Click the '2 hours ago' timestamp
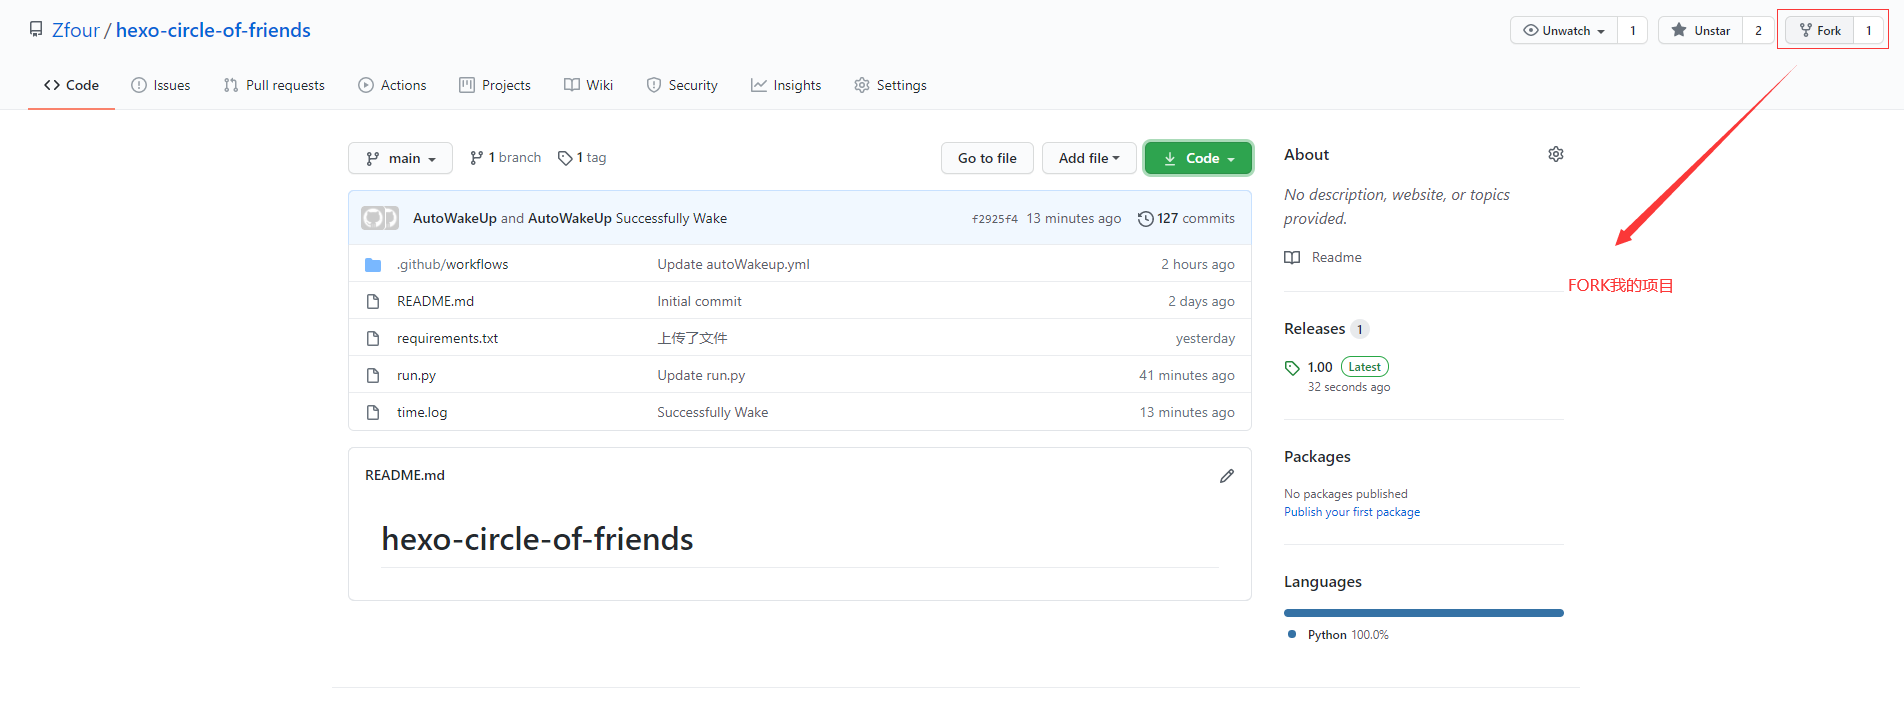Viewport: 1904px width, 717px height. [1198, 264]
